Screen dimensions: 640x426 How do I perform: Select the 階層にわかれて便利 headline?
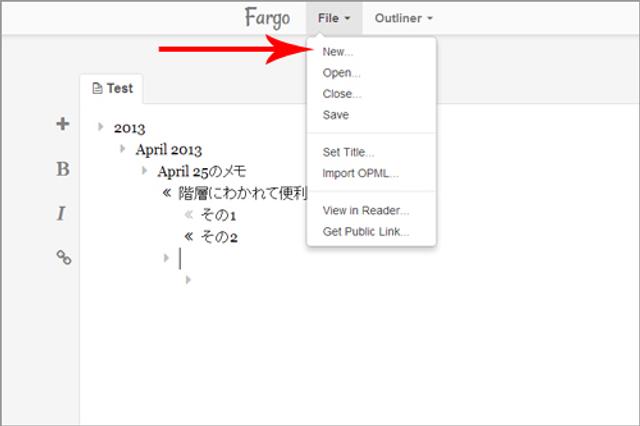[242, 193]
